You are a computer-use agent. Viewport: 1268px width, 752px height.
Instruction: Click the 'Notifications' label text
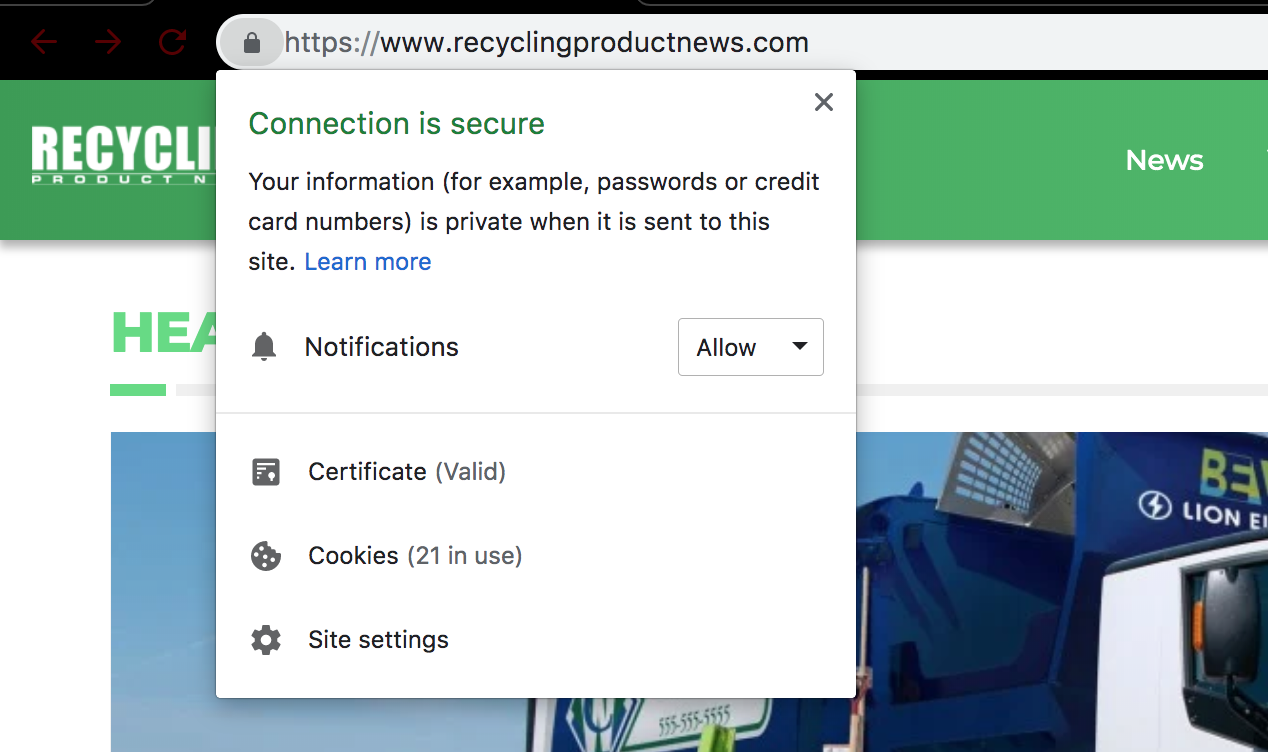click(381, 347)
